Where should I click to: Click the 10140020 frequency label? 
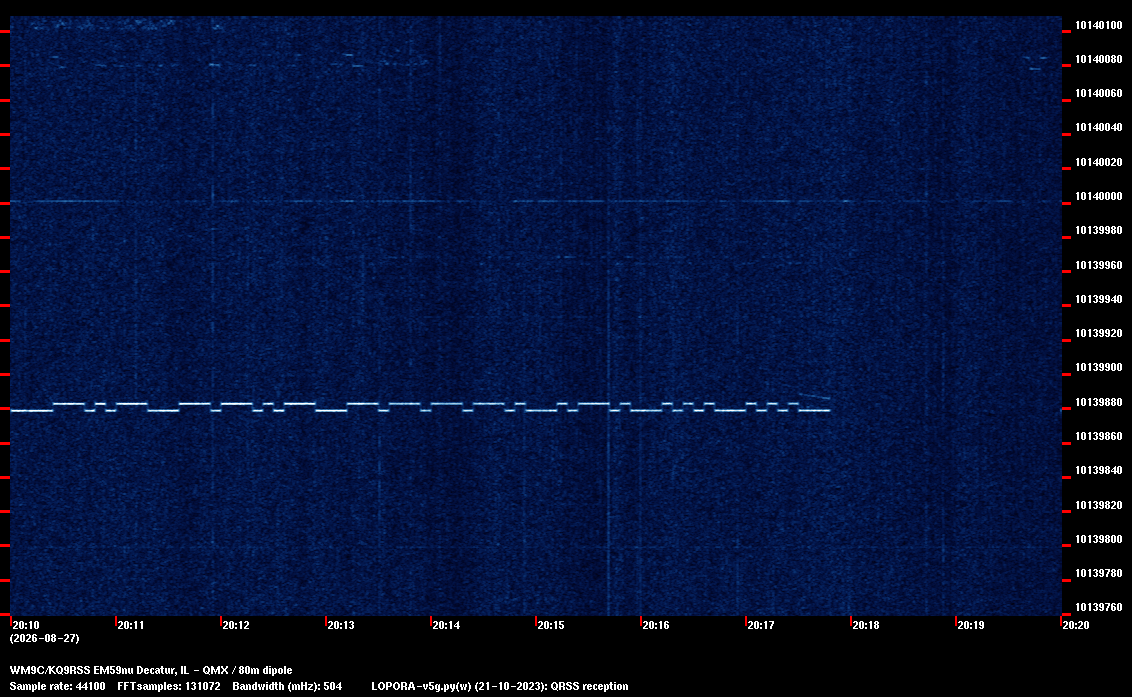pos(1099,162)
